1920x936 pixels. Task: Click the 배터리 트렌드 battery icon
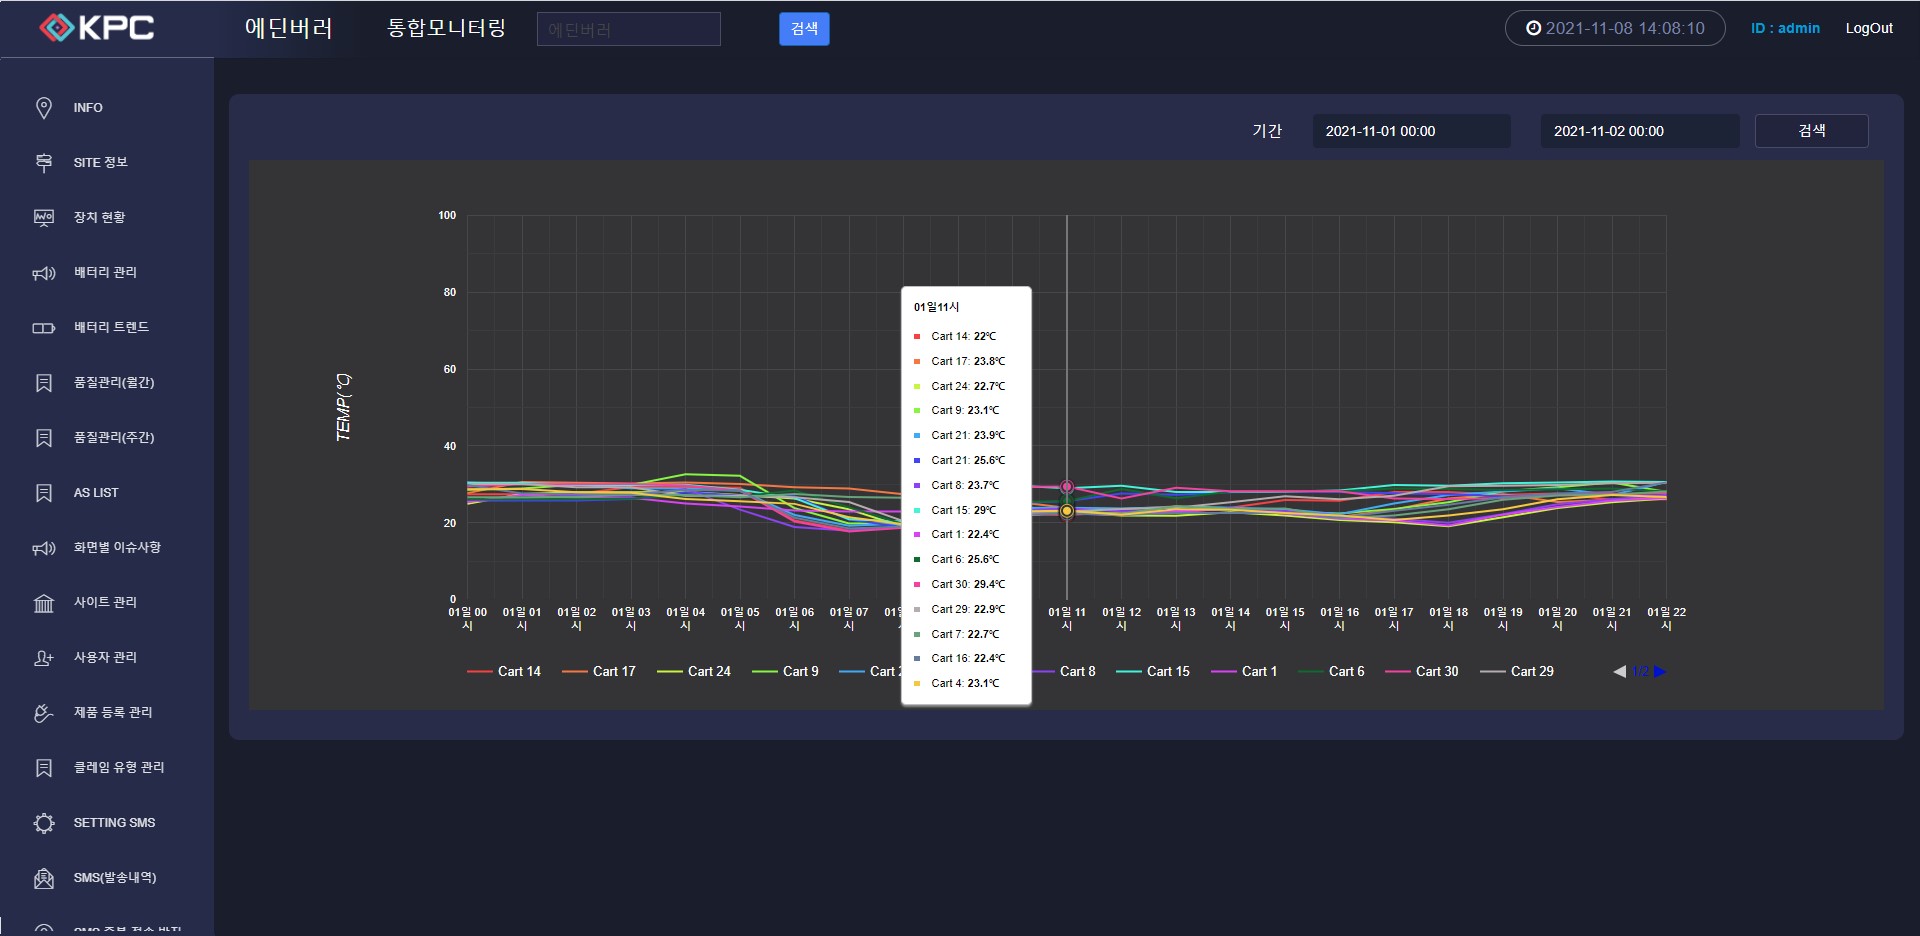[44, 328]
